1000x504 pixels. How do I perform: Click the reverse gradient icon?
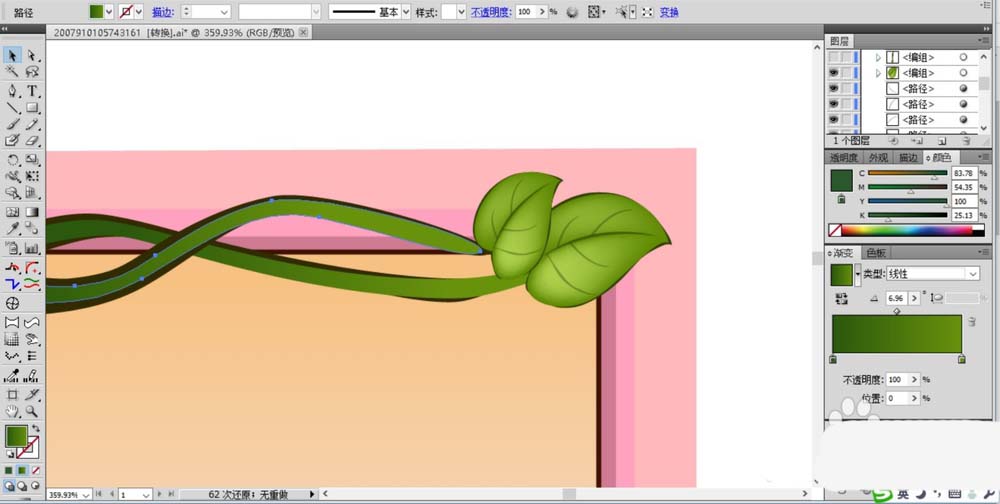pyautogui.click(x=840, y=298)
